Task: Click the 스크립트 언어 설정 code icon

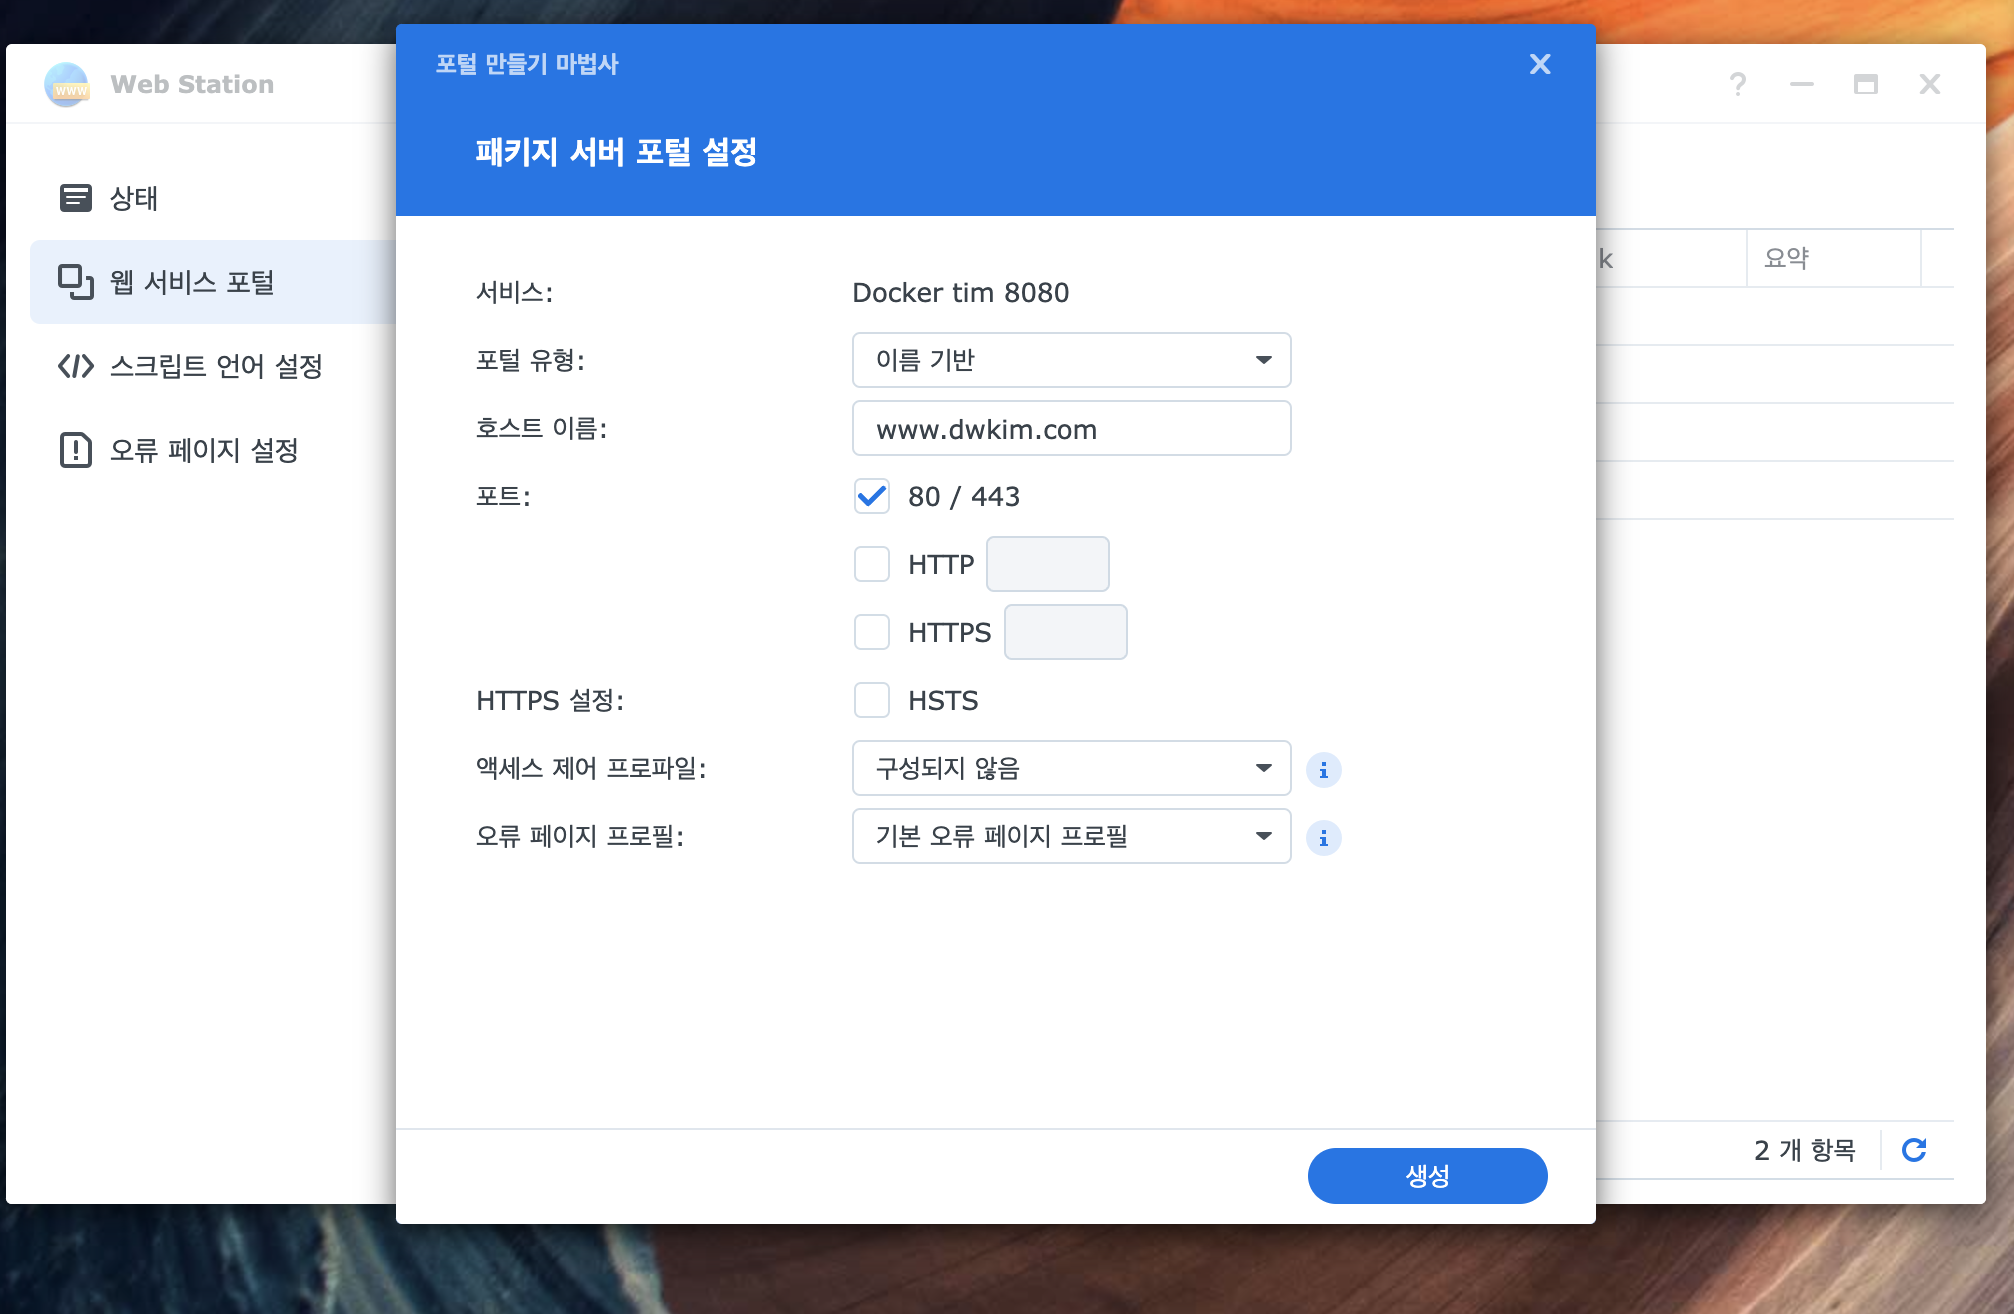Action: (76, 366)
